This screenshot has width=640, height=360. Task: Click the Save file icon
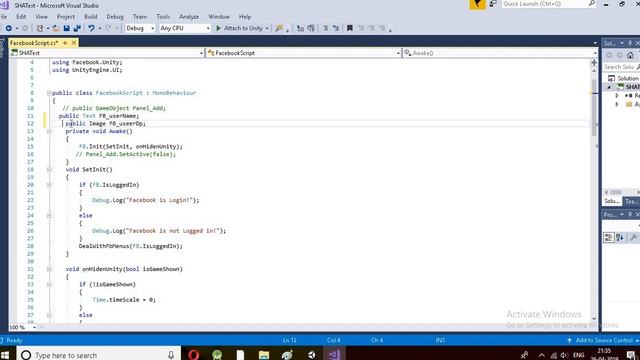click(67, 28)
